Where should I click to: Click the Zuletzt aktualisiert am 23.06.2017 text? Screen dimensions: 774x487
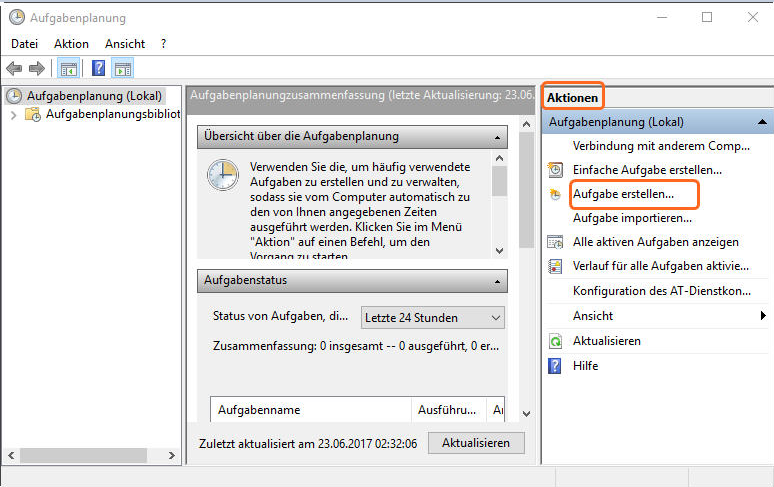pos(308,444)
